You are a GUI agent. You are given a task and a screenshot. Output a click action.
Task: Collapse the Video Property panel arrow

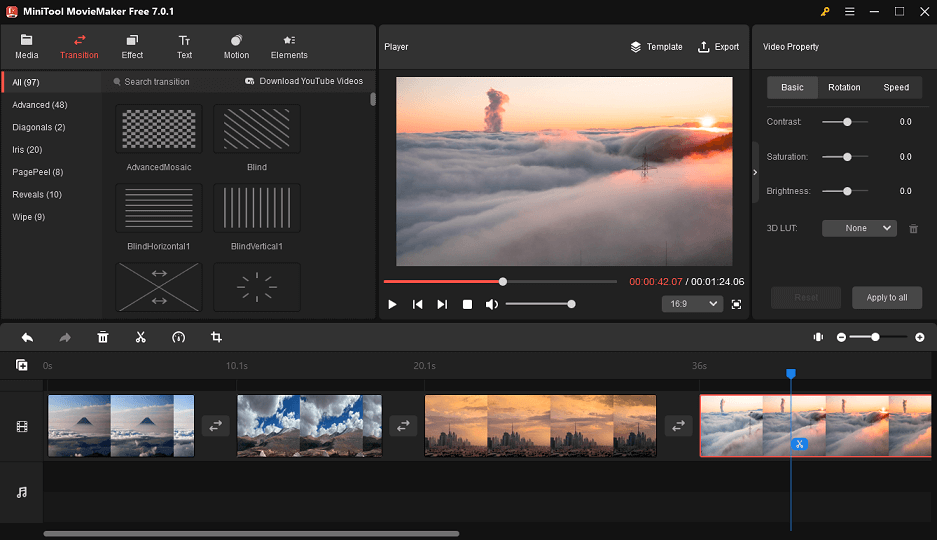(x=755, y=172)
